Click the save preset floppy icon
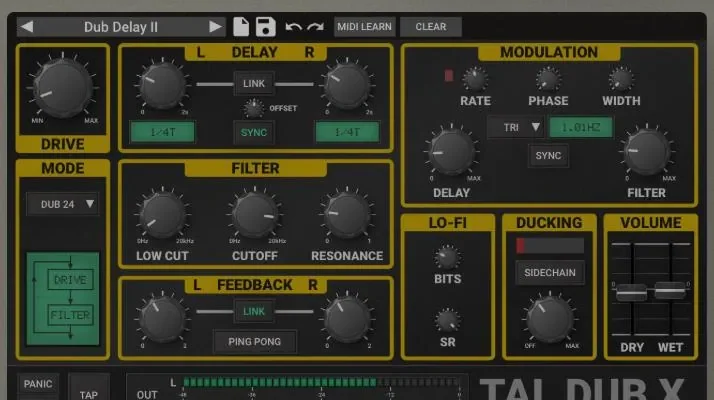Image resolution: width=714 pixels, height=400 pixels. click(265, 27)
